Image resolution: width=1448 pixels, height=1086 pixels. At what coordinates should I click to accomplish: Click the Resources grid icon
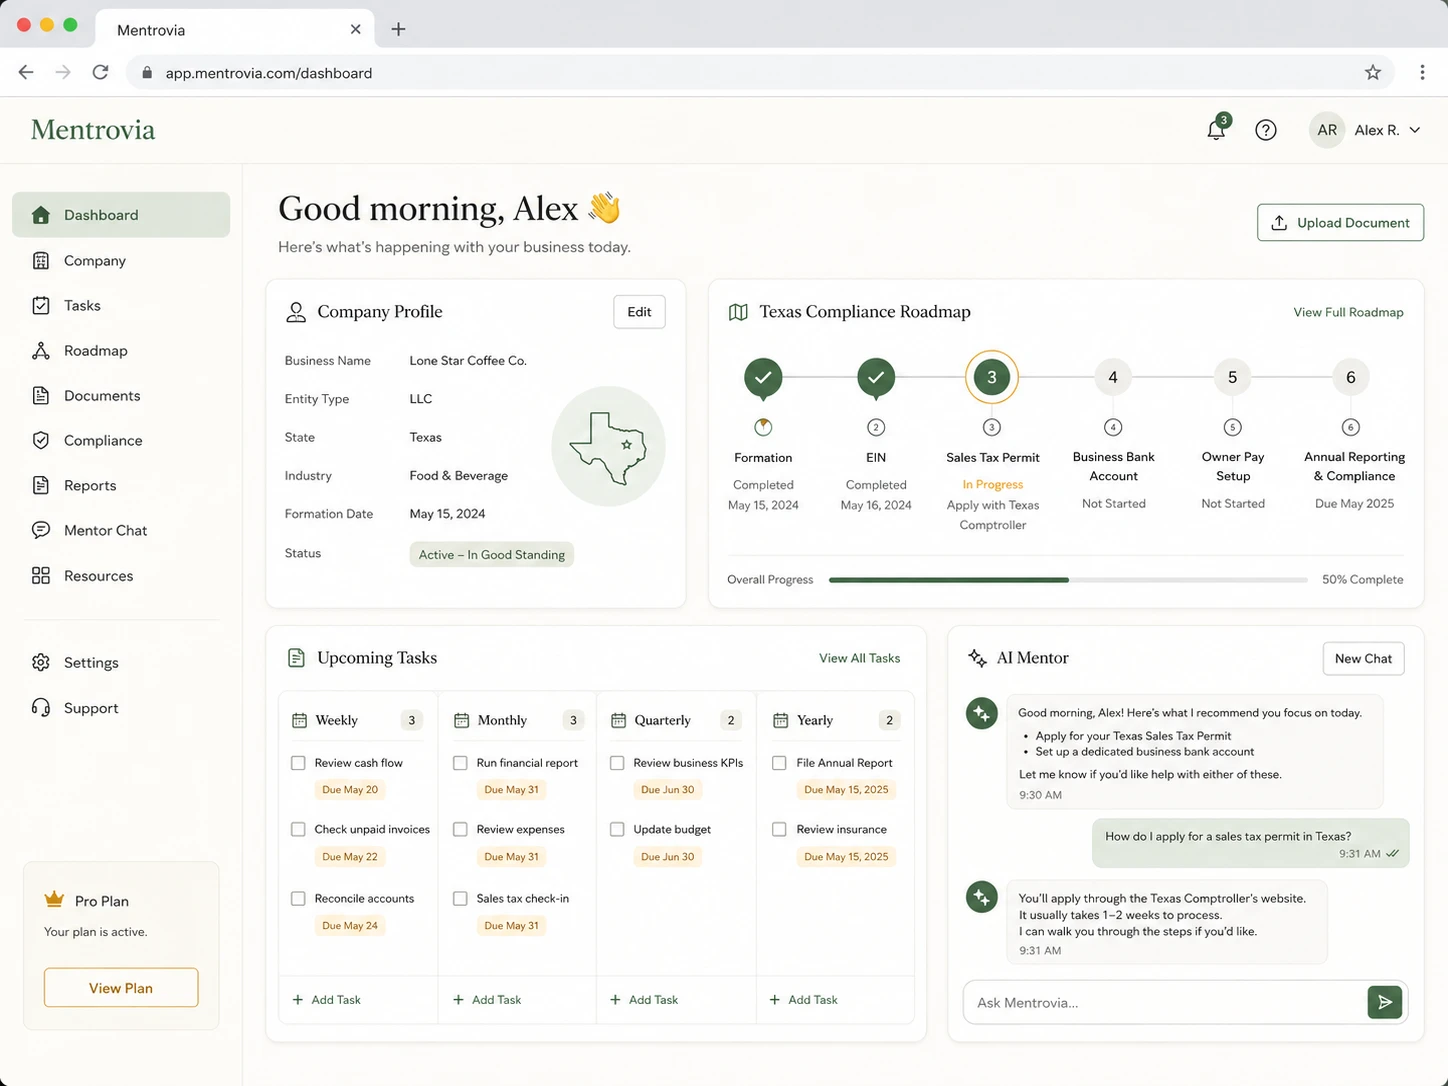(41, 576)
